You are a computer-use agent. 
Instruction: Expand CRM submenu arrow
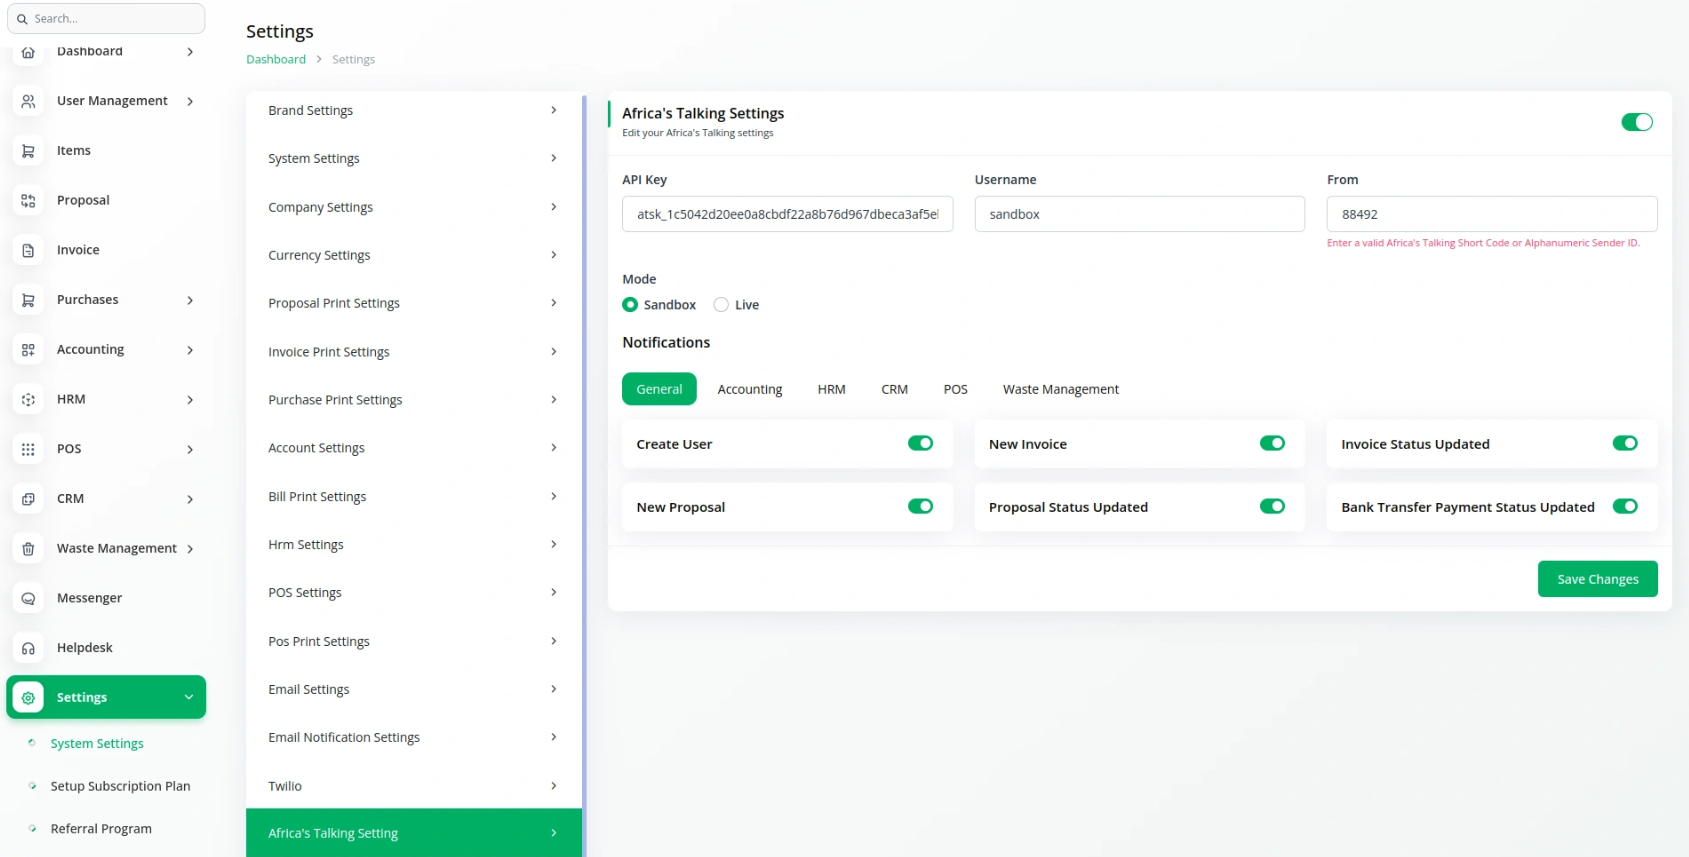tap(190, 499)
